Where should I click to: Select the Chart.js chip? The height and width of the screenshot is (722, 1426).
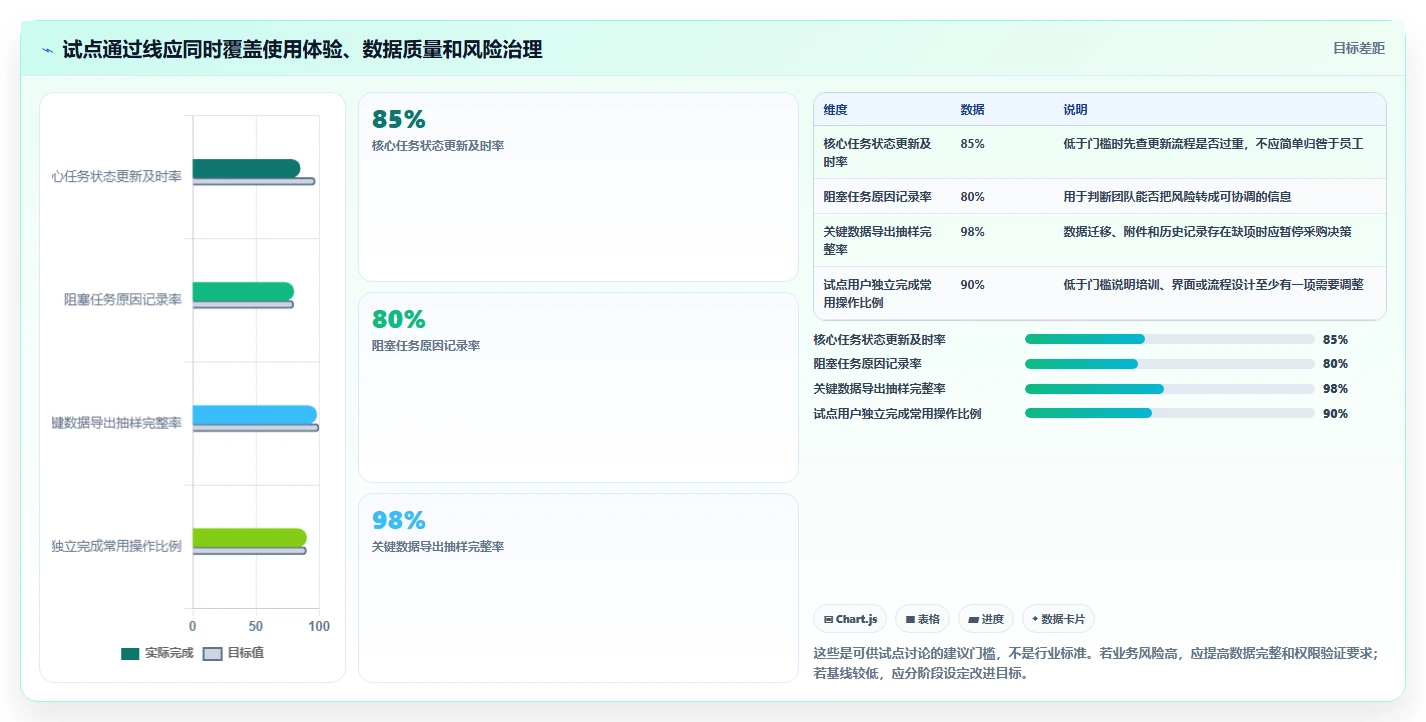coord(851,619)
